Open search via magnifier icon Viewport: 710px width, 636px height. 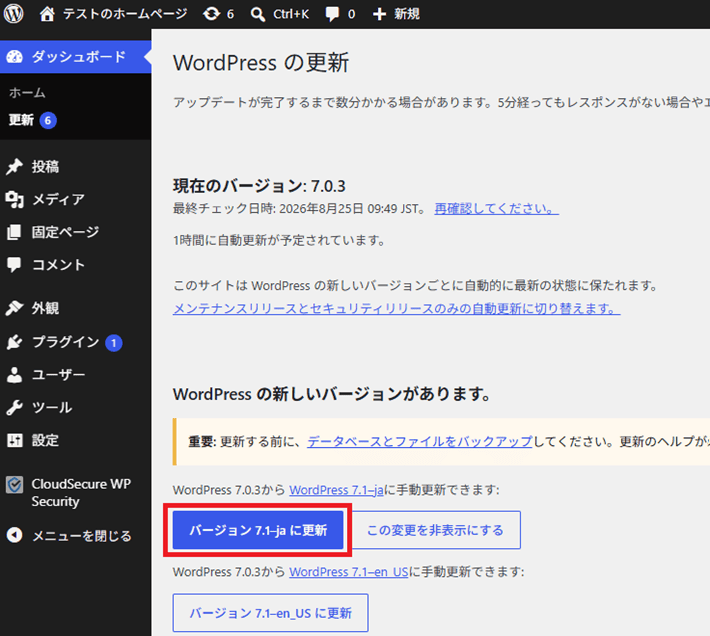258,14
